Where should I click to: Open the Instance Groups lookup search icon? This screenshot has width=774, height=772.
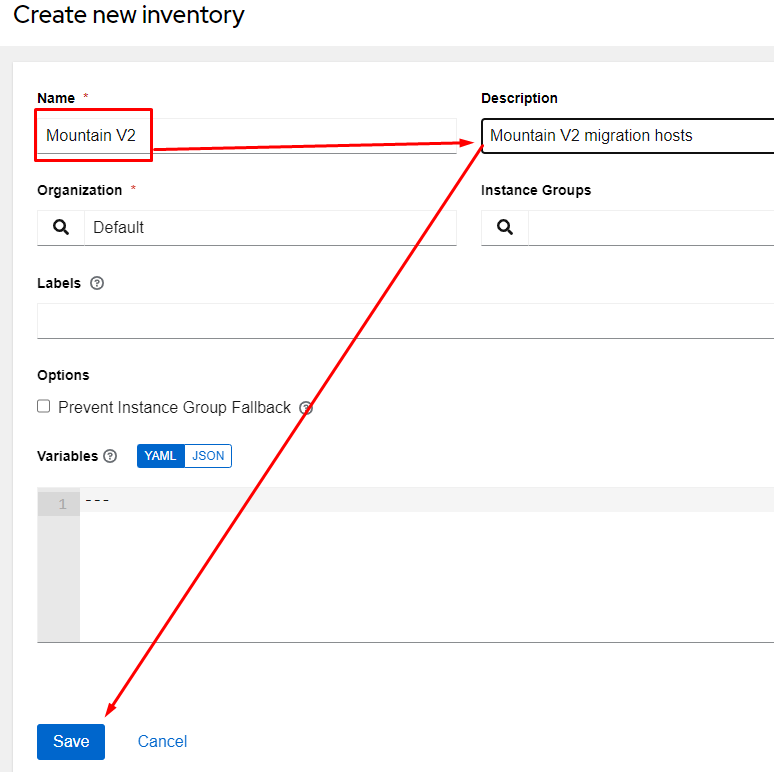pyautogui.click(x=504, y=228)
